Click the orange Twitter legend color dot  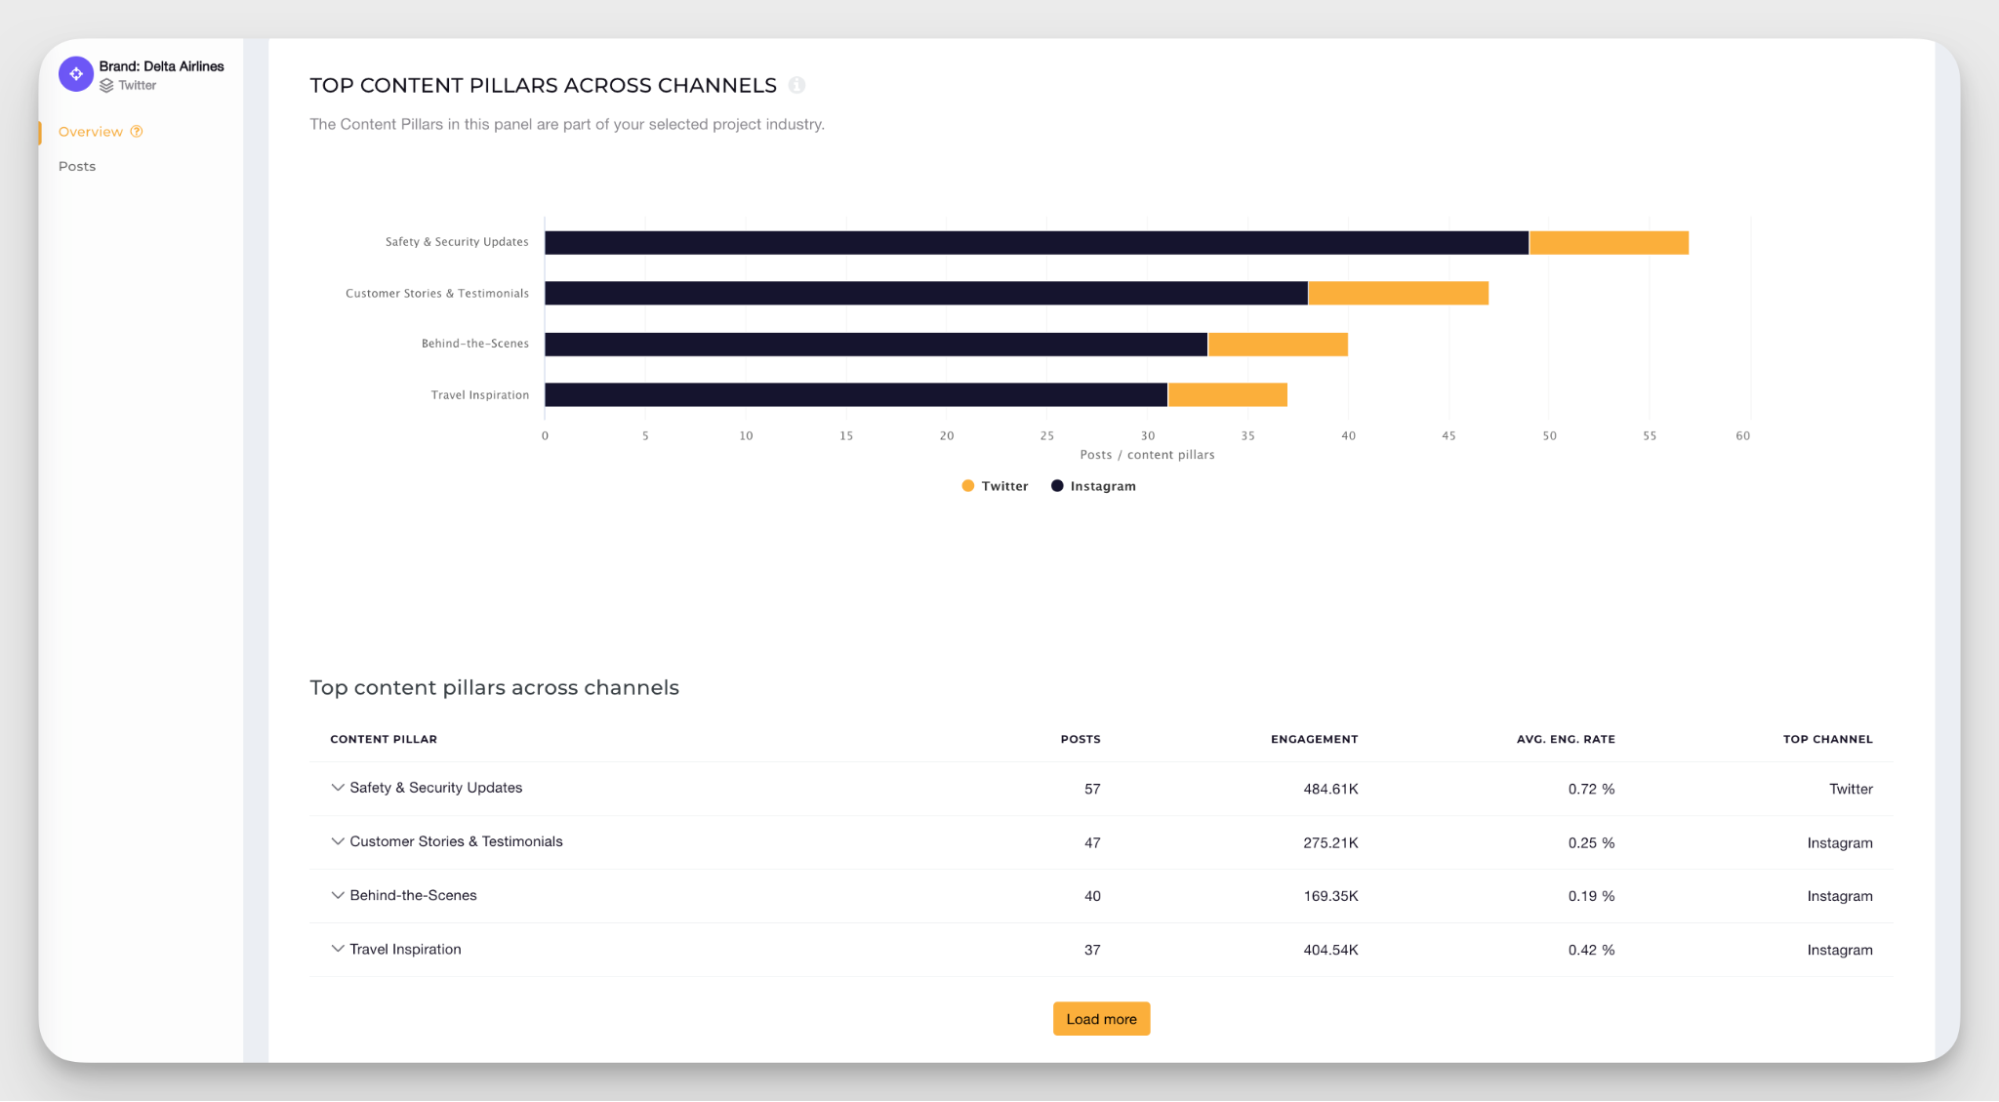pyautogui.click(x=967, y=486)
